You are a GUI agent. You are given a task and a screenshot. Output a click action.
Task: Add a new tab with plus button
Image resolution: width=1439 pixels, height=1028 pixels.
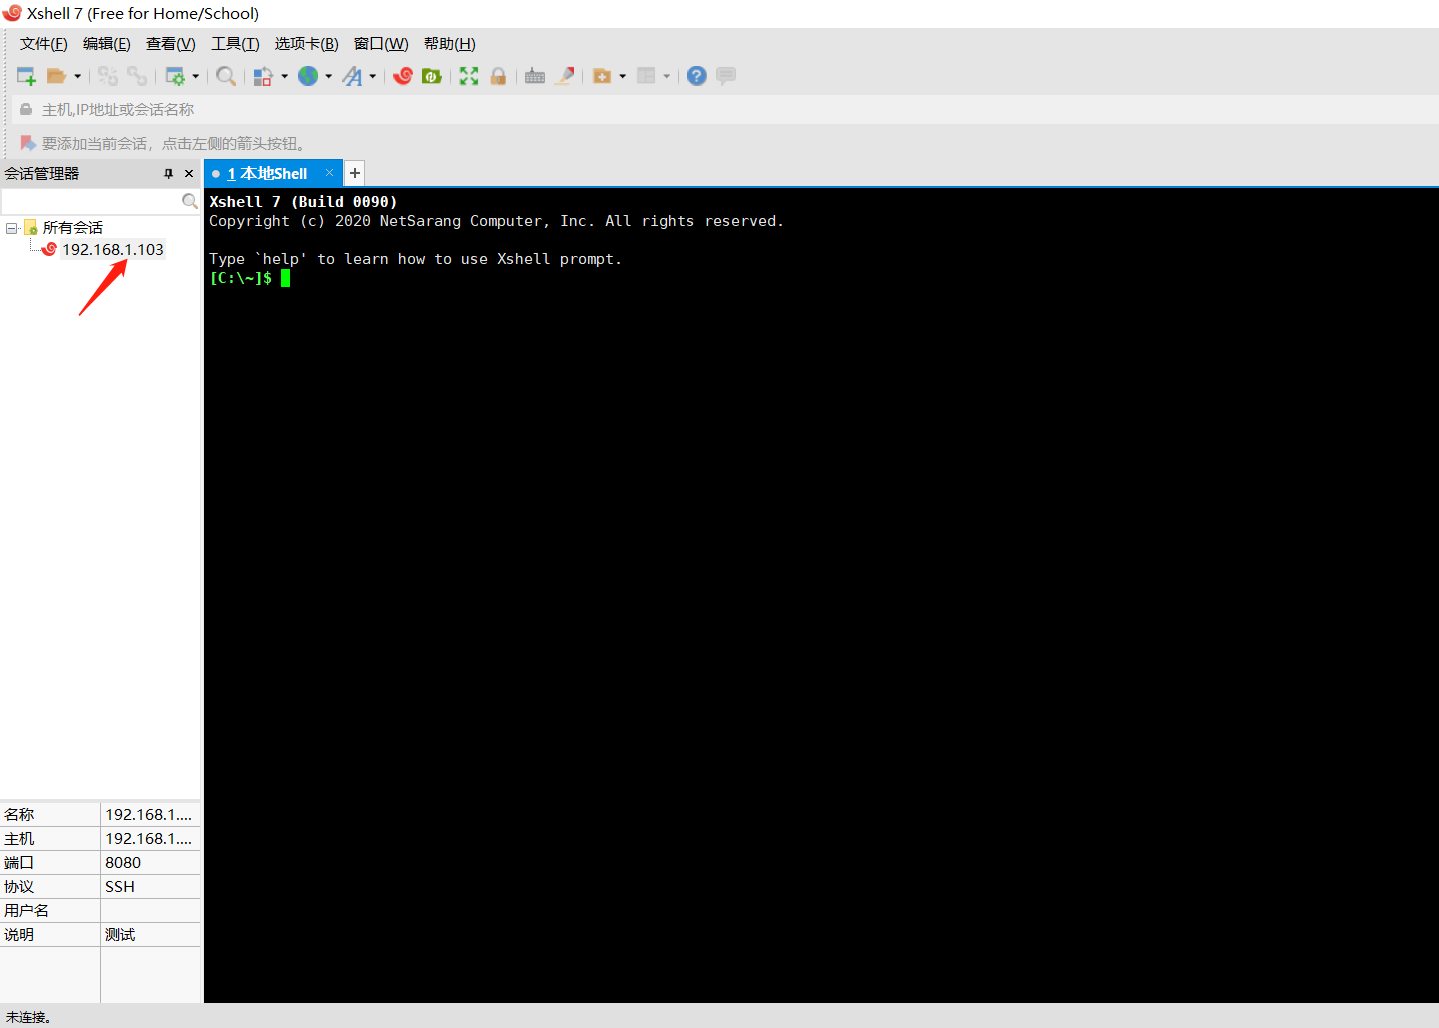click(354, 173)
